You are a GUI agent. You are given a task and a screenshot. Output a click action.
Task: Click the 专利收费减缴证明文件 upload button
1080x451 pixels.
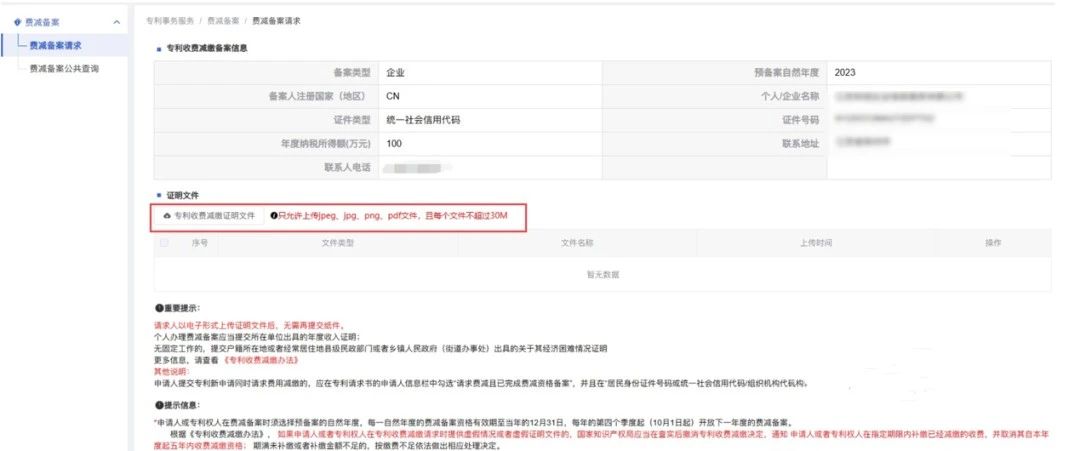tap(208, 215)
